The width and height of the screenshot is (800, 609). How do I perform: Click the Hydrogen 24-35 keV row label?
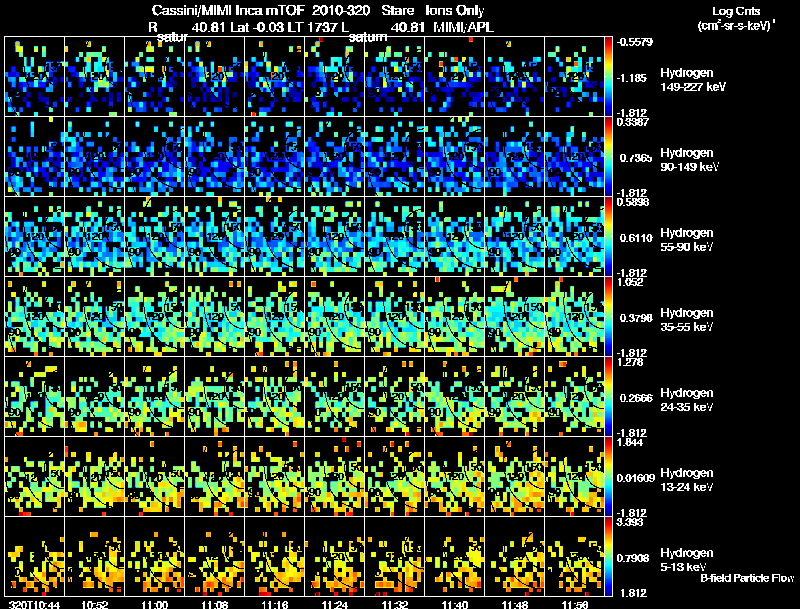[687, 400]
